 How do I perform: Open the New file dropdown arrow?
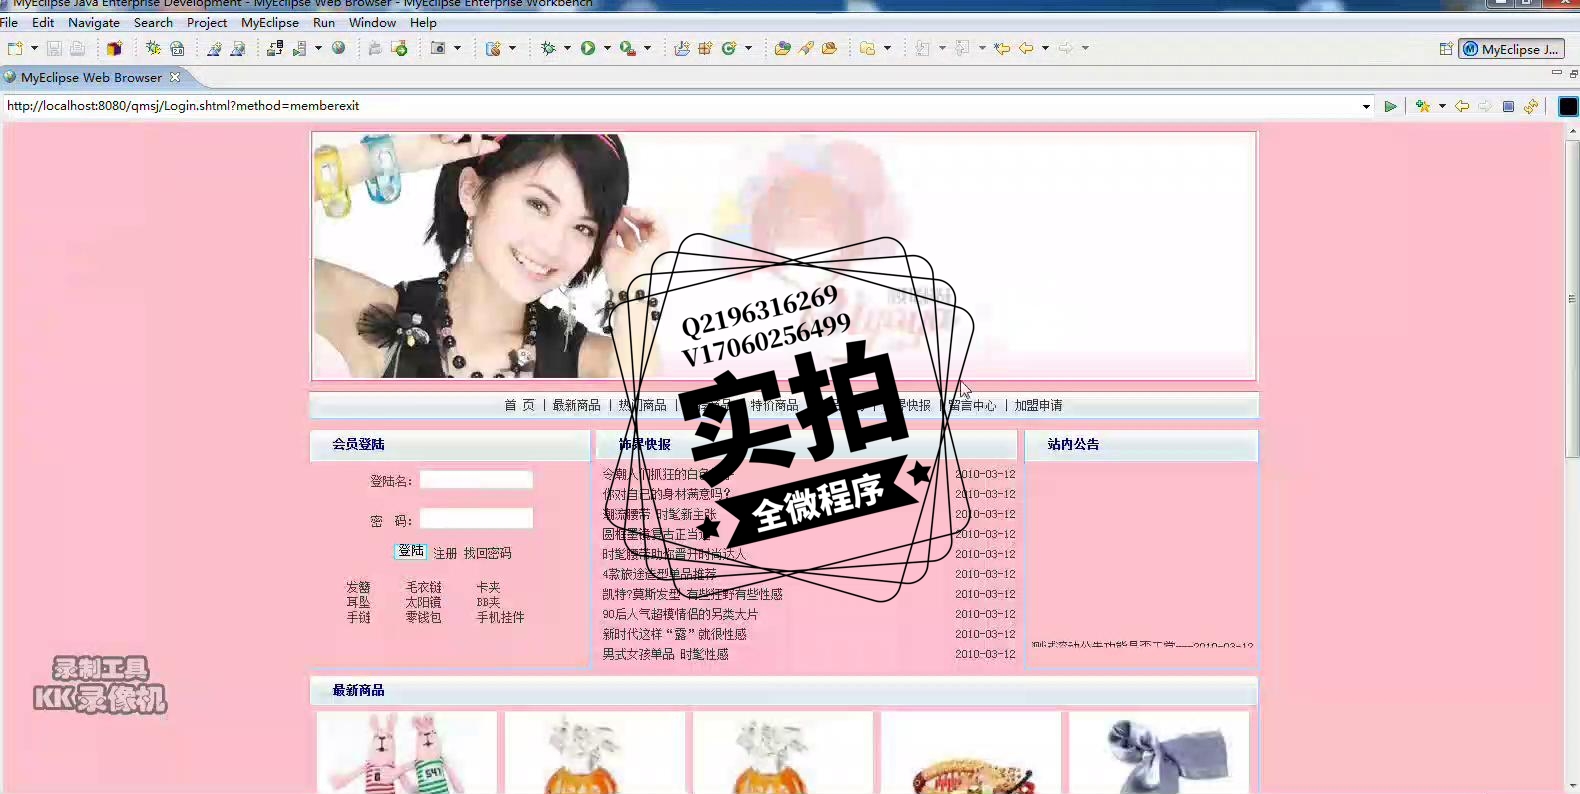tap(34, 48)
